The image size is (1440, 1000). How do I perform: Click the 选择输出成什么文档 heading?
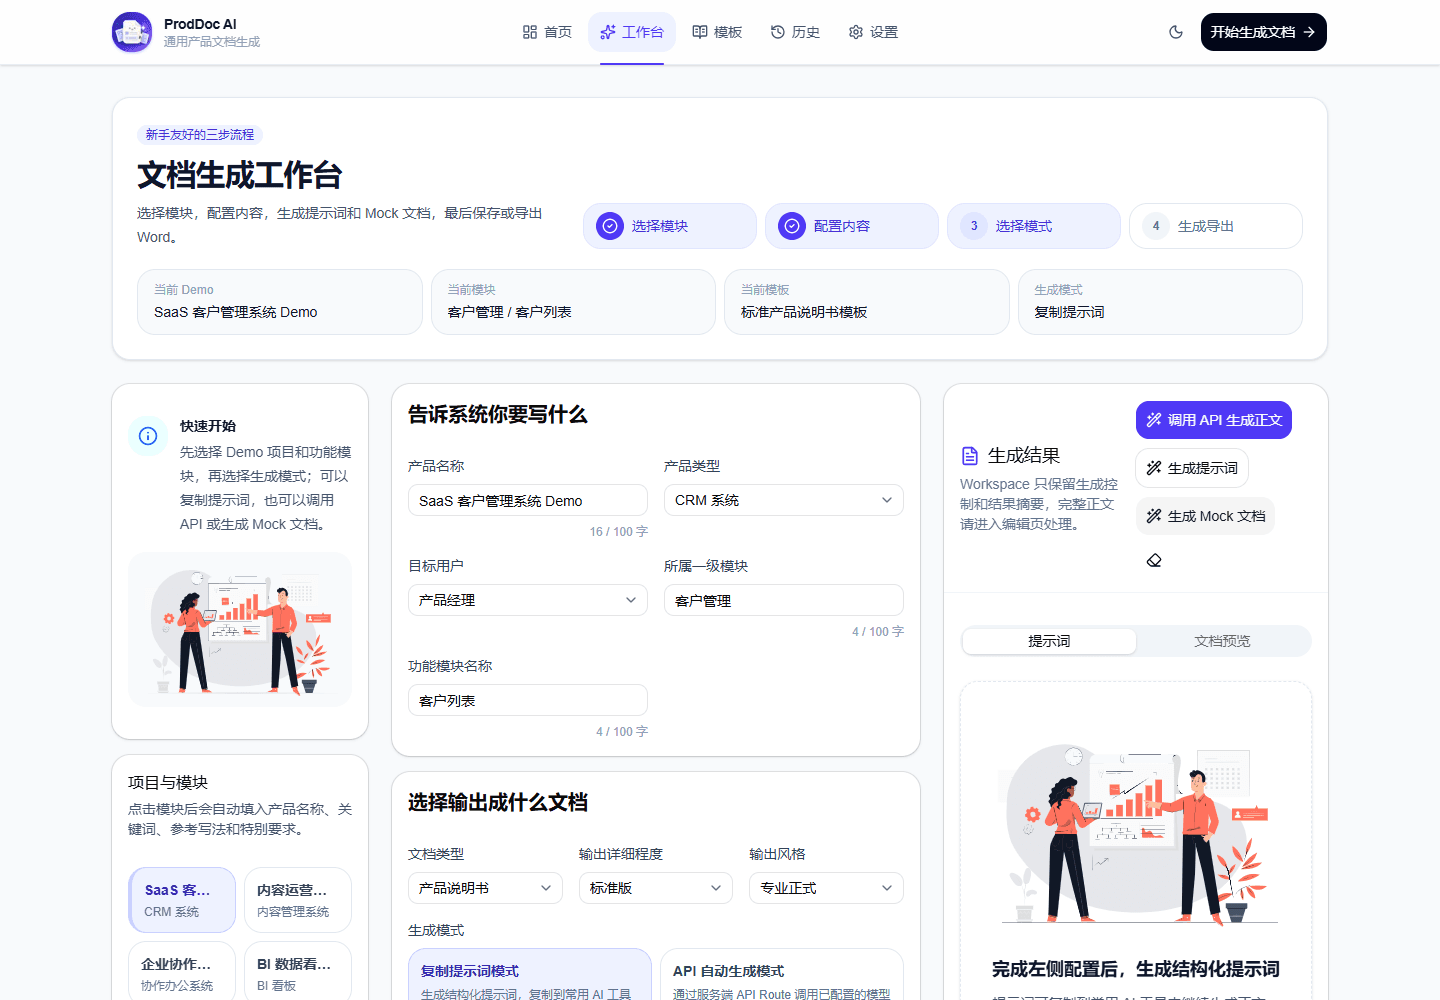(x=498, y=802)
